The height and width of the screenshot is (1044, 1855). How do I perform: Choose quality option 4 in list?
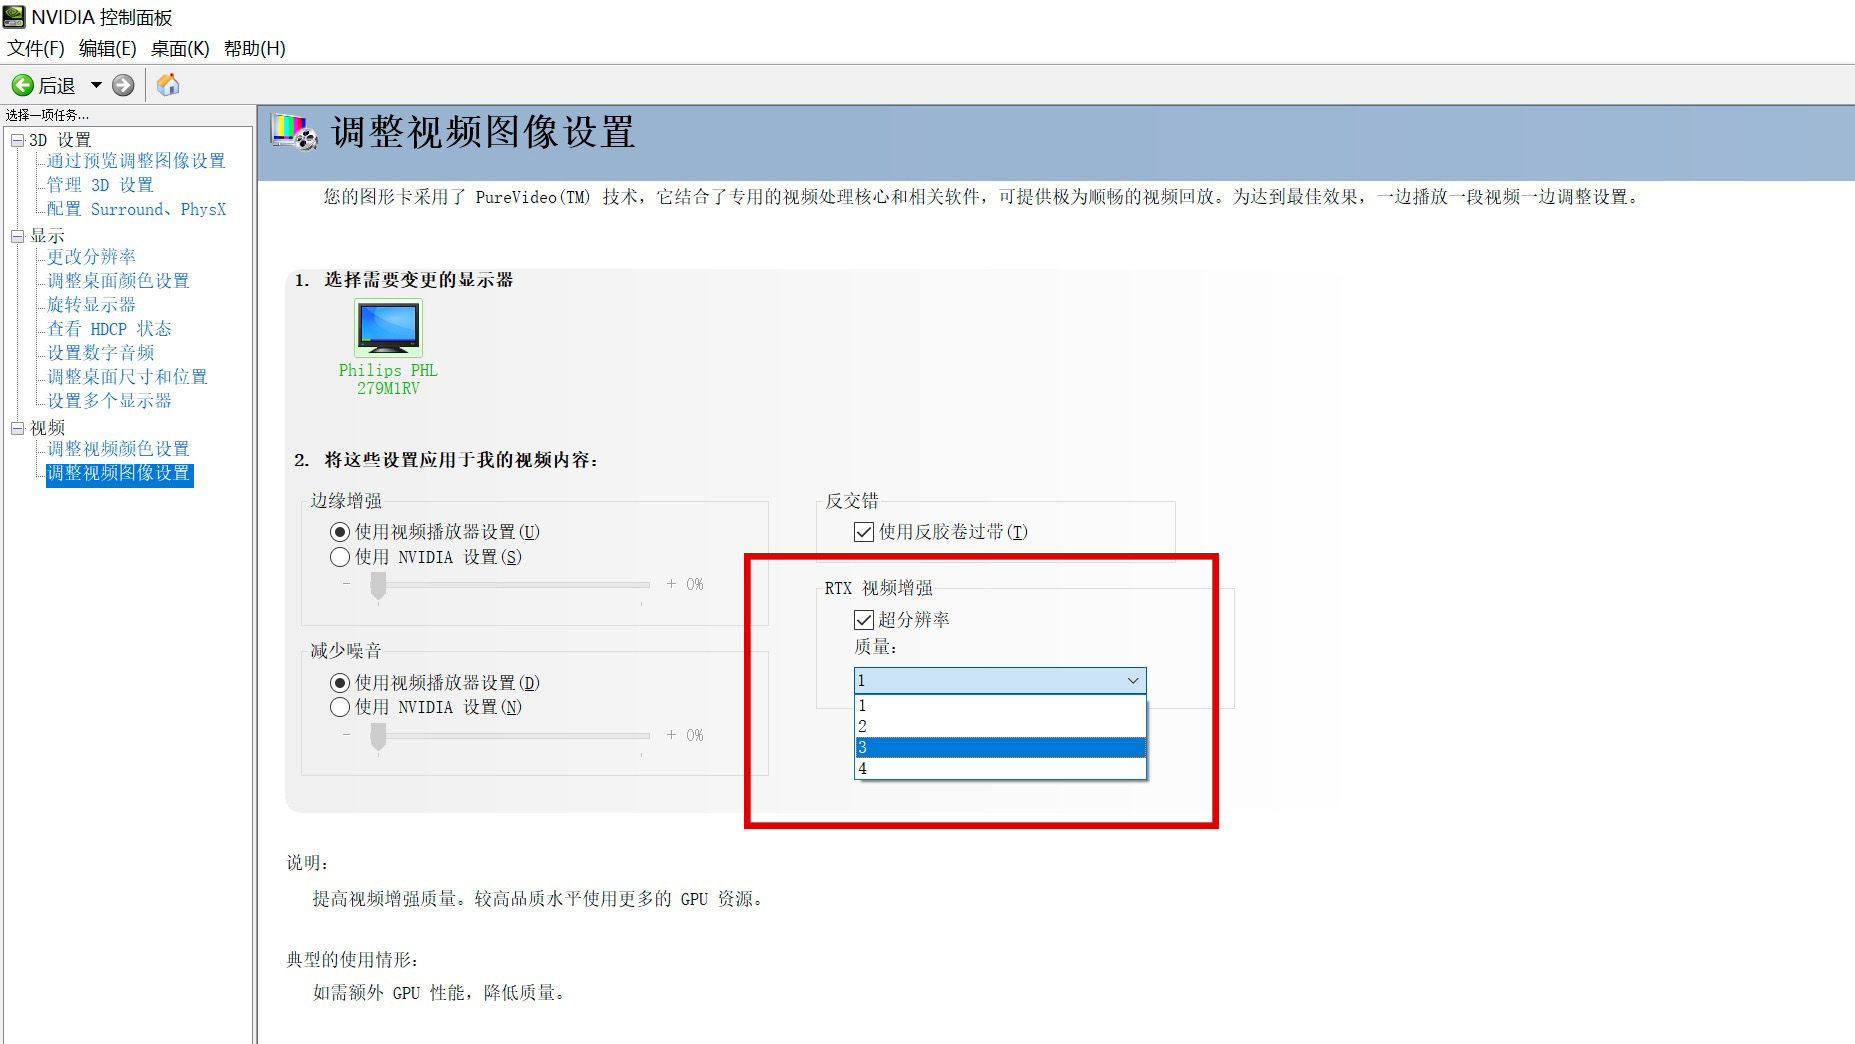(x=1000, y=769)
